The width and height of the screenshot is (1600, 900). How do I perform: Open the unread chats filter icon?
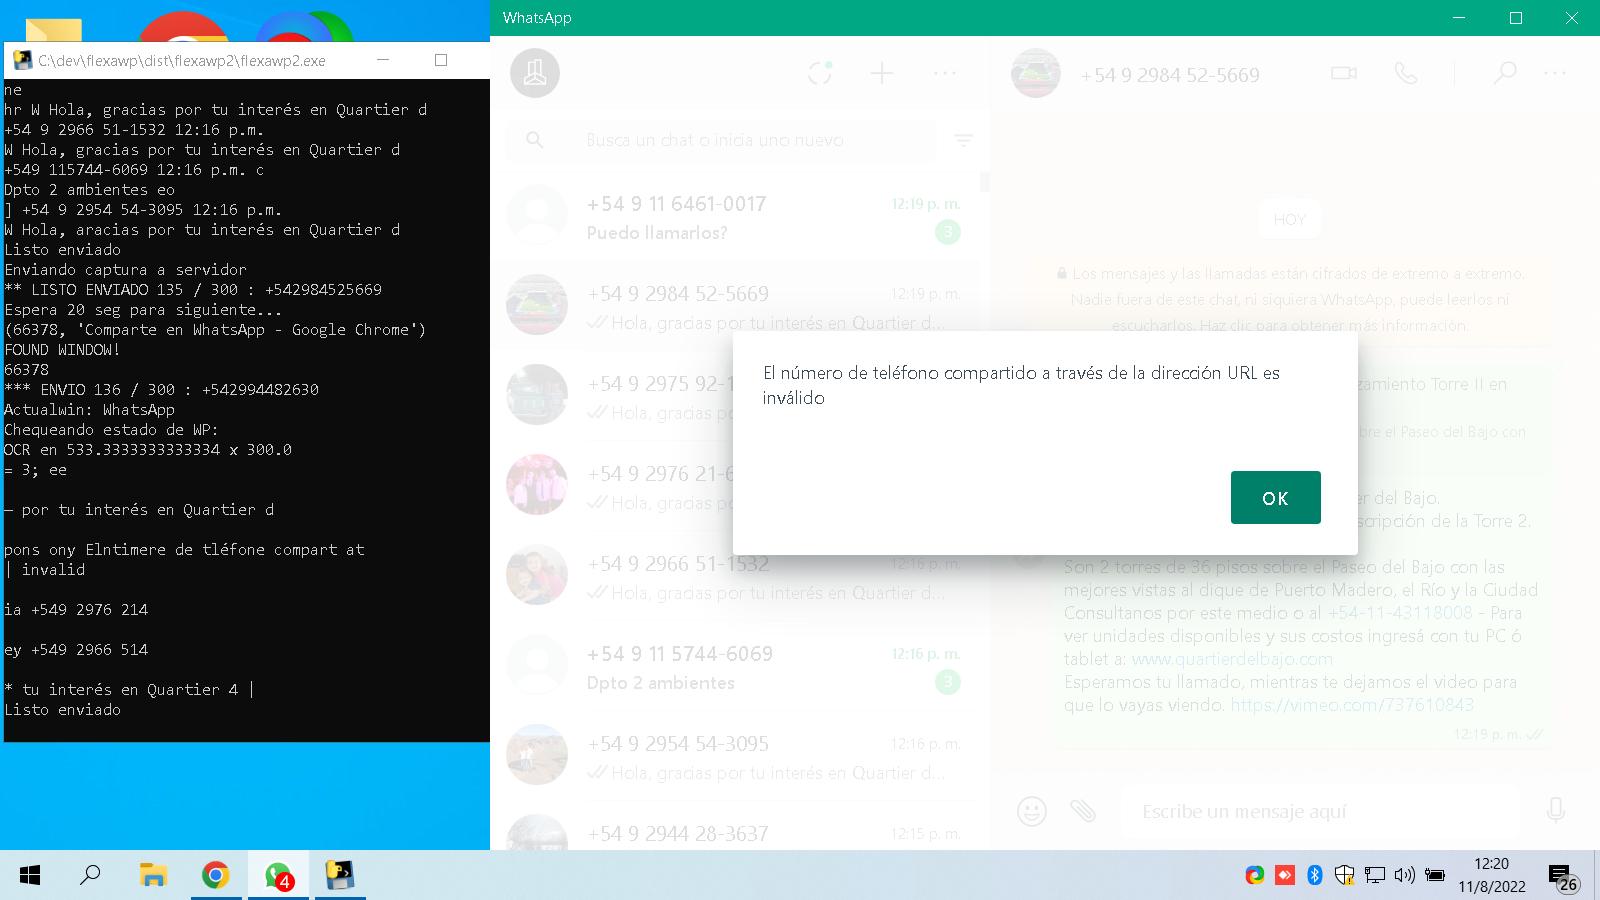[x=964, y=141]
